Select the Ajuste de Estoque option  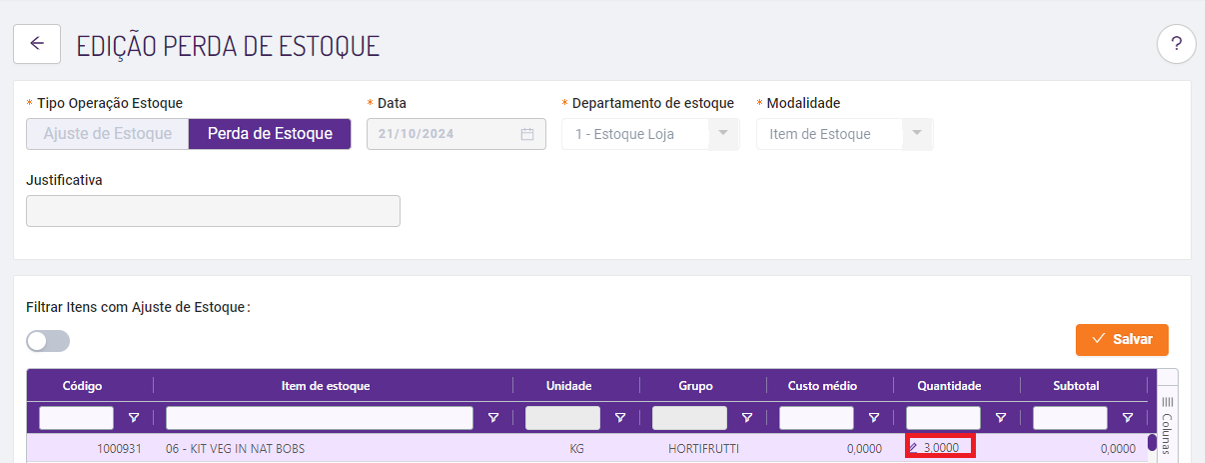click(x=108, y=134)
